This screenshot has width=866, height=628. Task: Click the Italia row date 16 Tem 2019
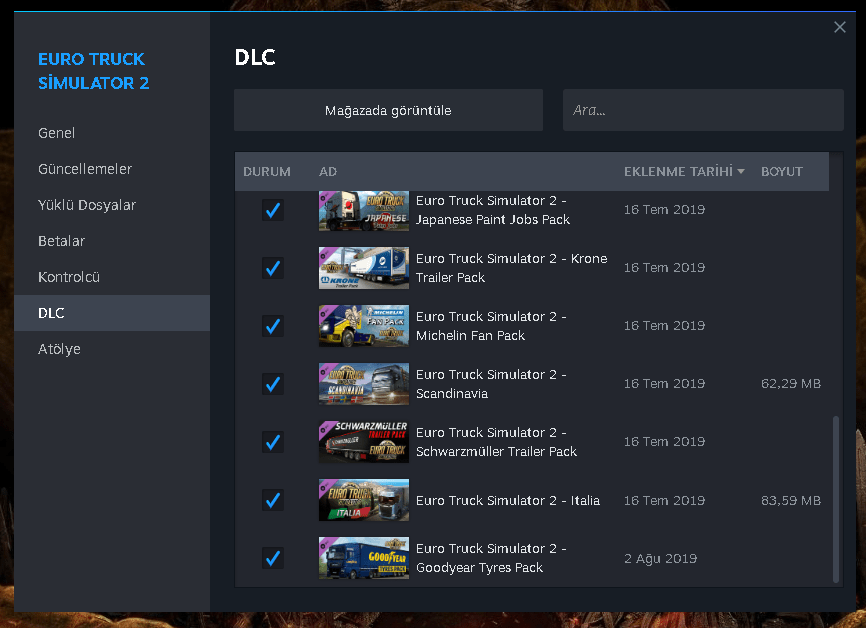664,500
